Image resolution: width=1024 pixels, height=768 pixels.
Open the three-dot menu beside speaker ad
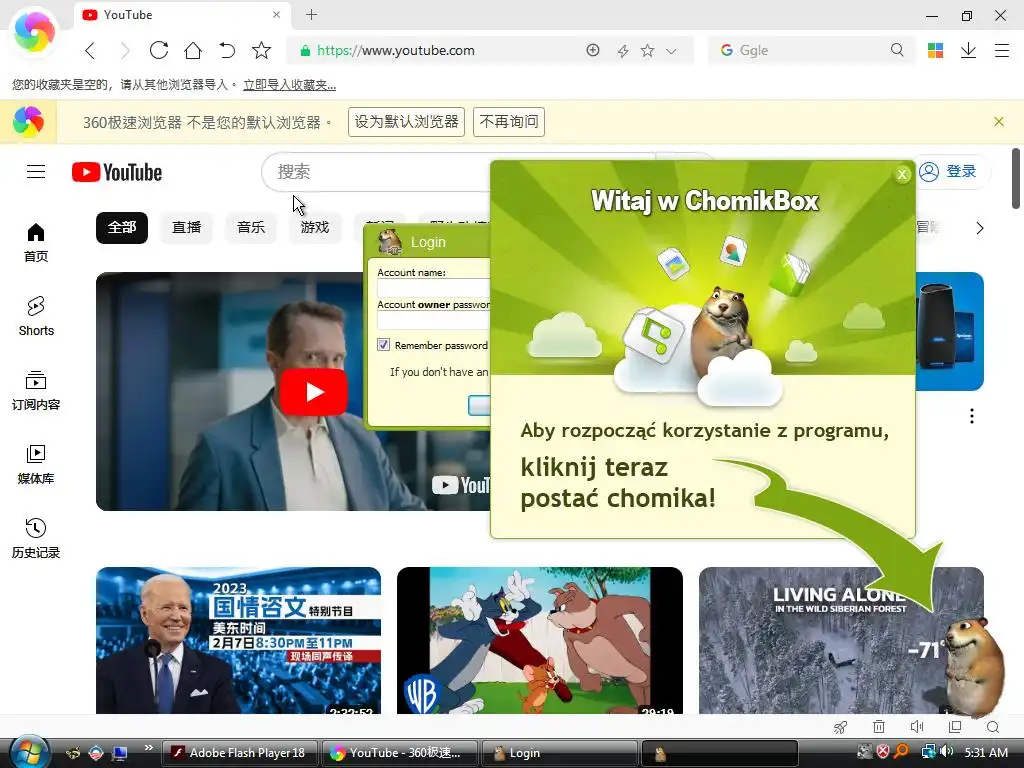tap(972, 416)
